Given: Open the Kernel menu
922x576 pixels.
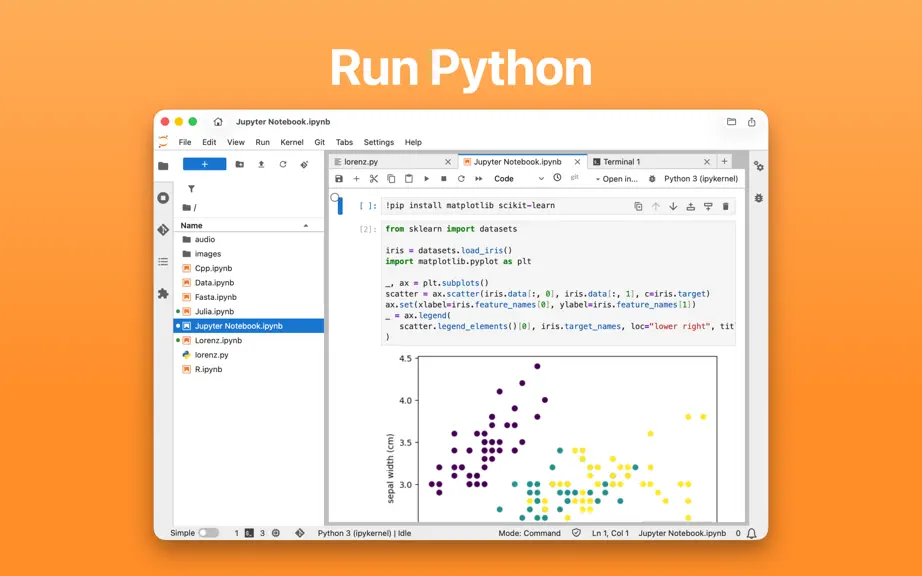Looking at the screenshot, I should click(292, 142).
